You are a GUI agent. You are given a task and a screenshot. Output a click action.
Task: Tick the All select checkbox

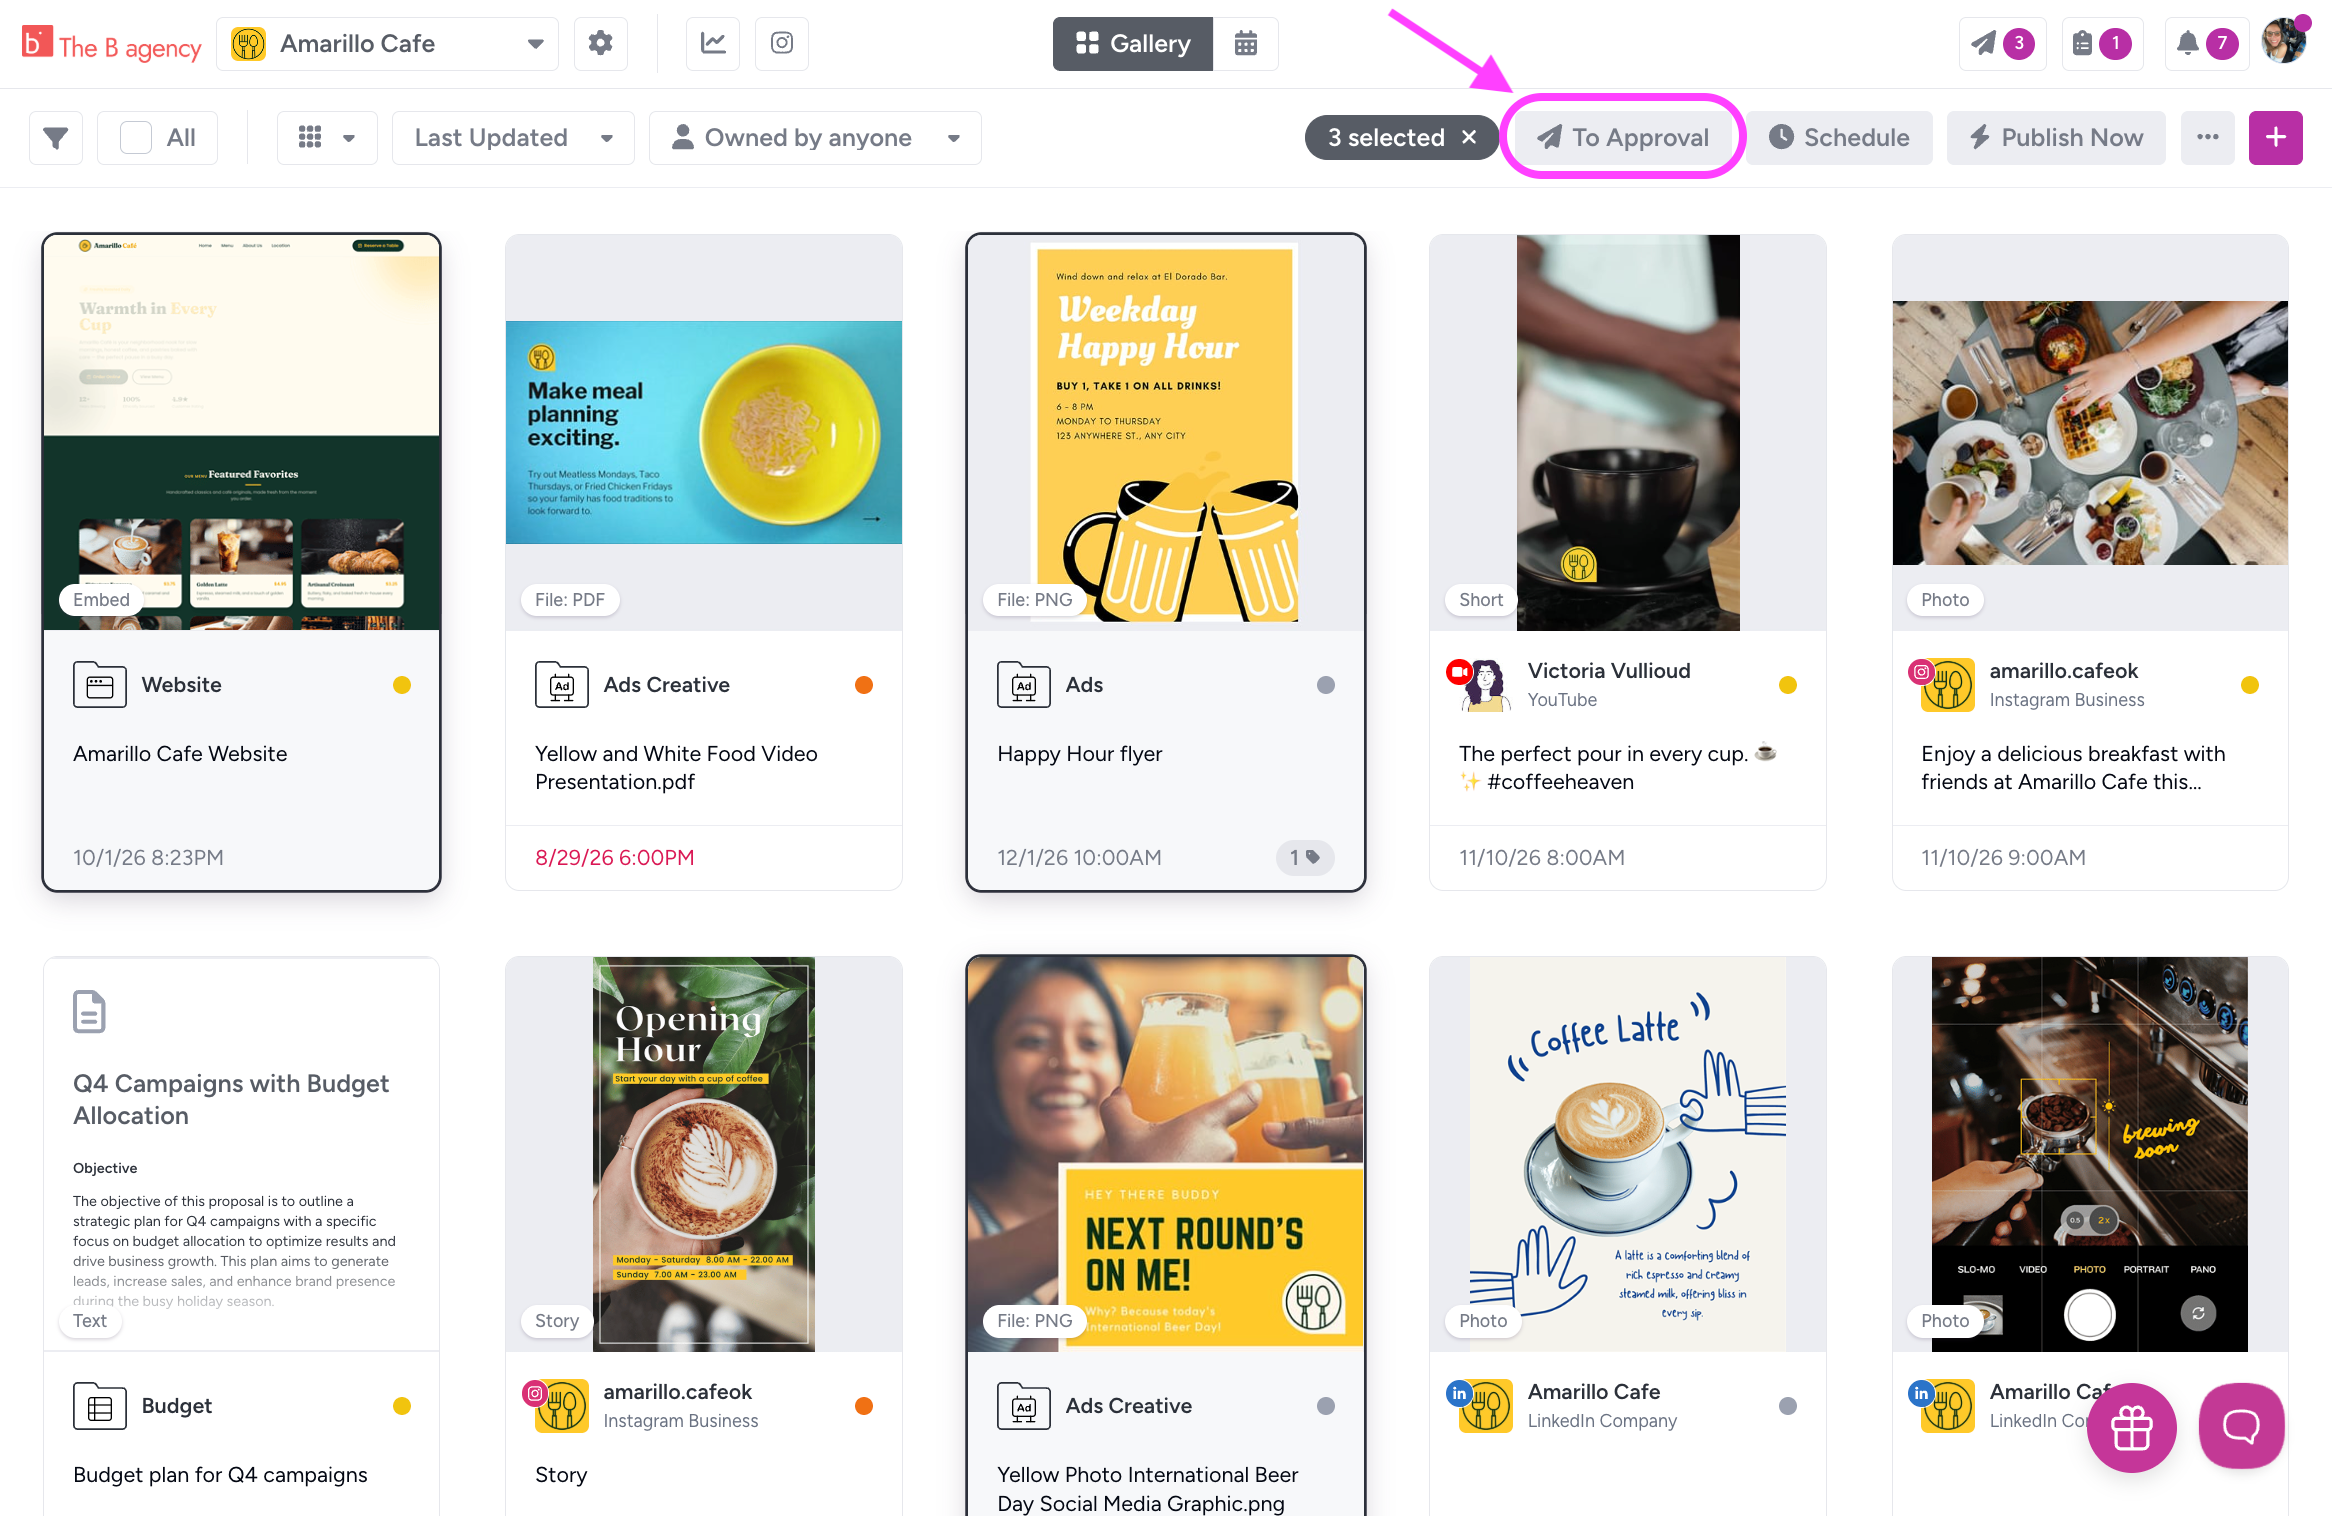[x=136, y=138]
